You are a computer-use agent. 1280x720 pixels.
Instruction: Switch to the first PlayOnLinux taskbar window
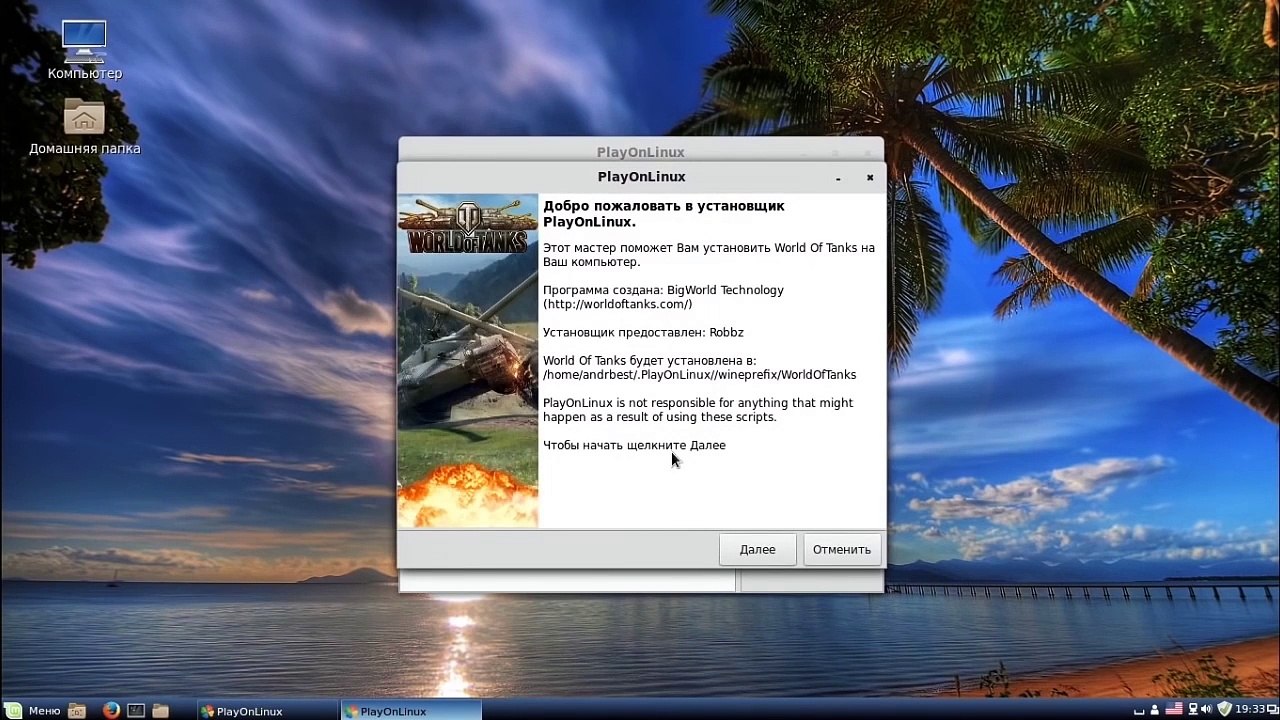pos(266,711)
